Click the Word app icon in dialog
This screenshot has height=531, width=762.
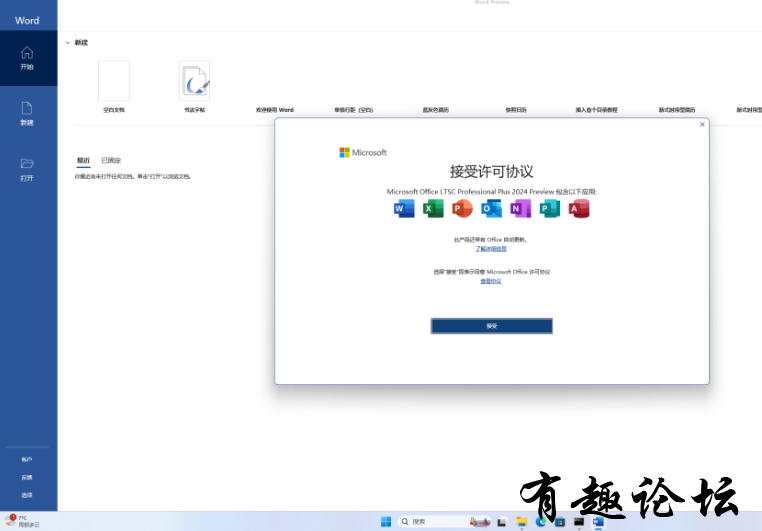pos(404,208)
